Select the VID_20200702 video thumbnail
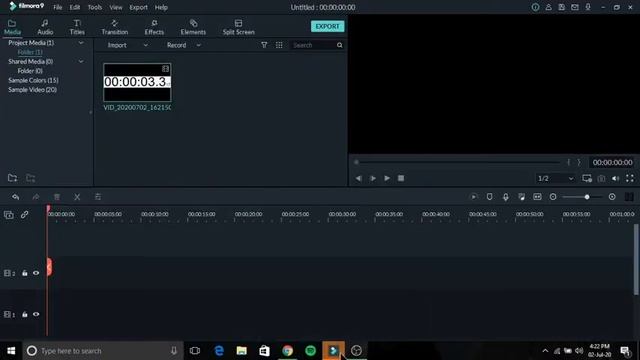 pyautogui.click(x=137, y=82)
